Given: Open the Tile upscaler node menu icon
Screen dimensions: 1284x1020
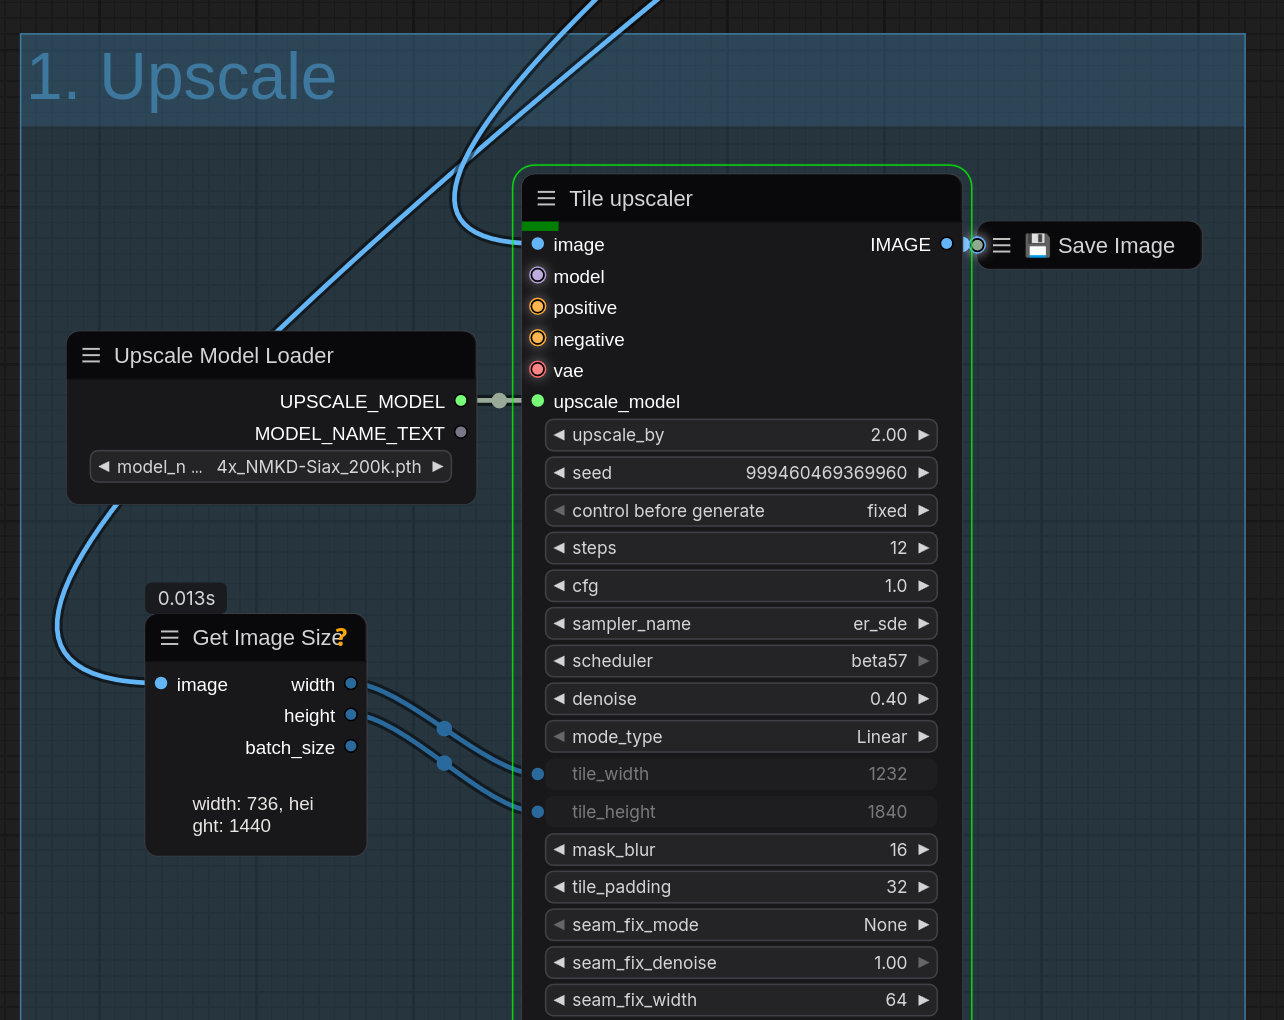Looking at the screenshot, I should [x=546, y=199].
